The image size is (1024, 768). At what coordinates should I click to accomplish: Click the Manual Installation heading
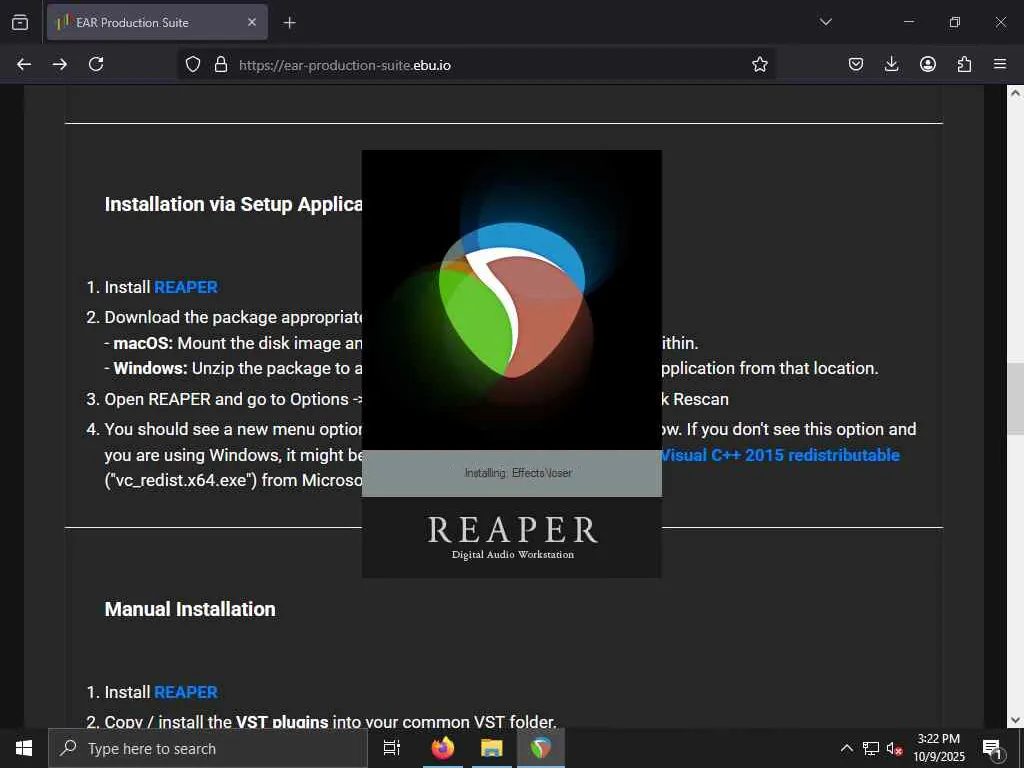click(190, 609)
